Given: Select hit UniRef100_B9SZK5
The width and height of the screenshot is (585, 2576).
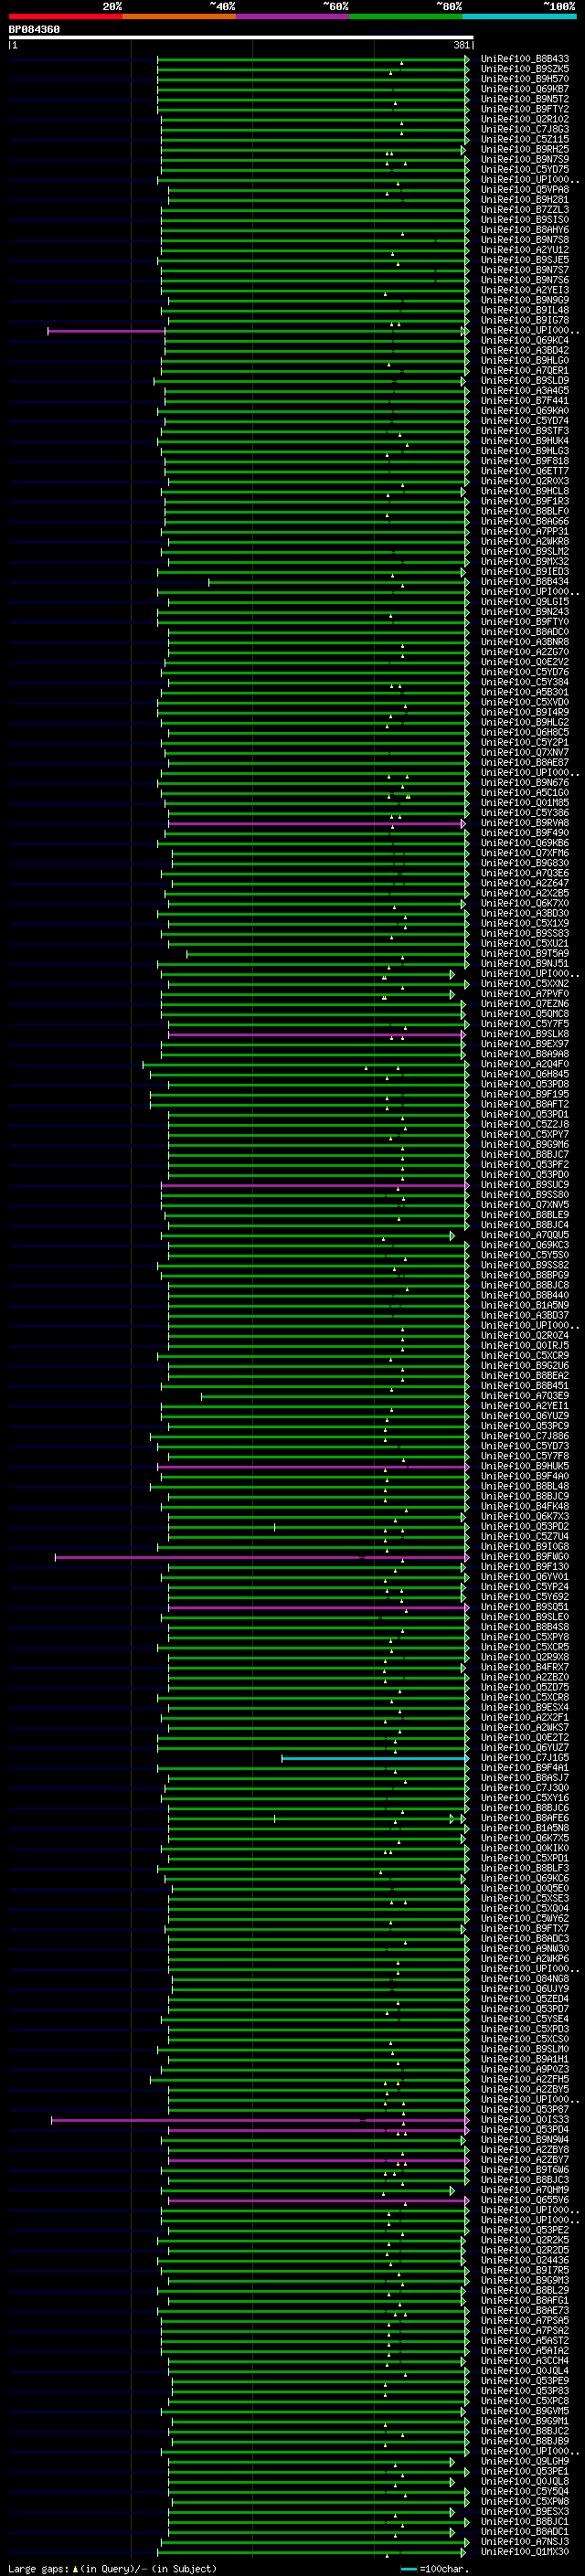Looking at the screenshot, I should (525, 69).
